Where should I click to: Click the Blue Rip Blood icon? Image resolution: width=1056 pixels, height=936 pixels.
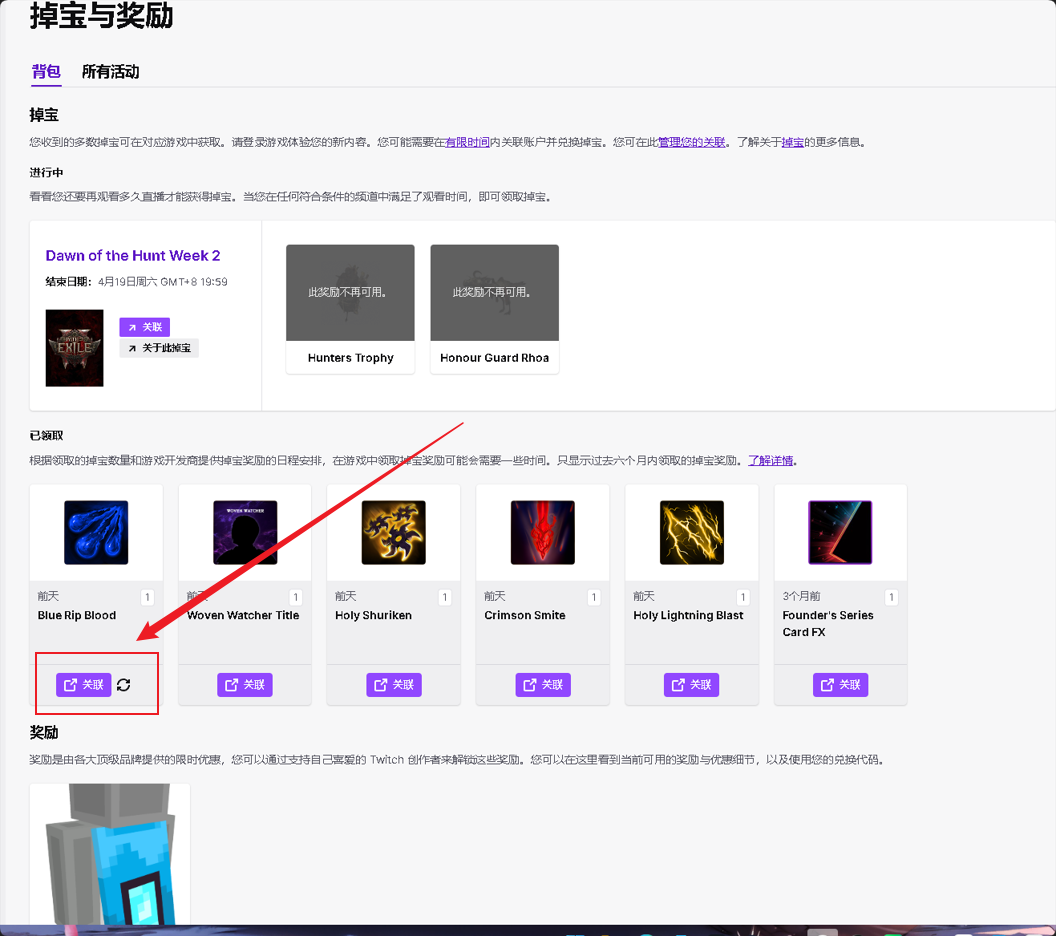click(x=96, y=533)
